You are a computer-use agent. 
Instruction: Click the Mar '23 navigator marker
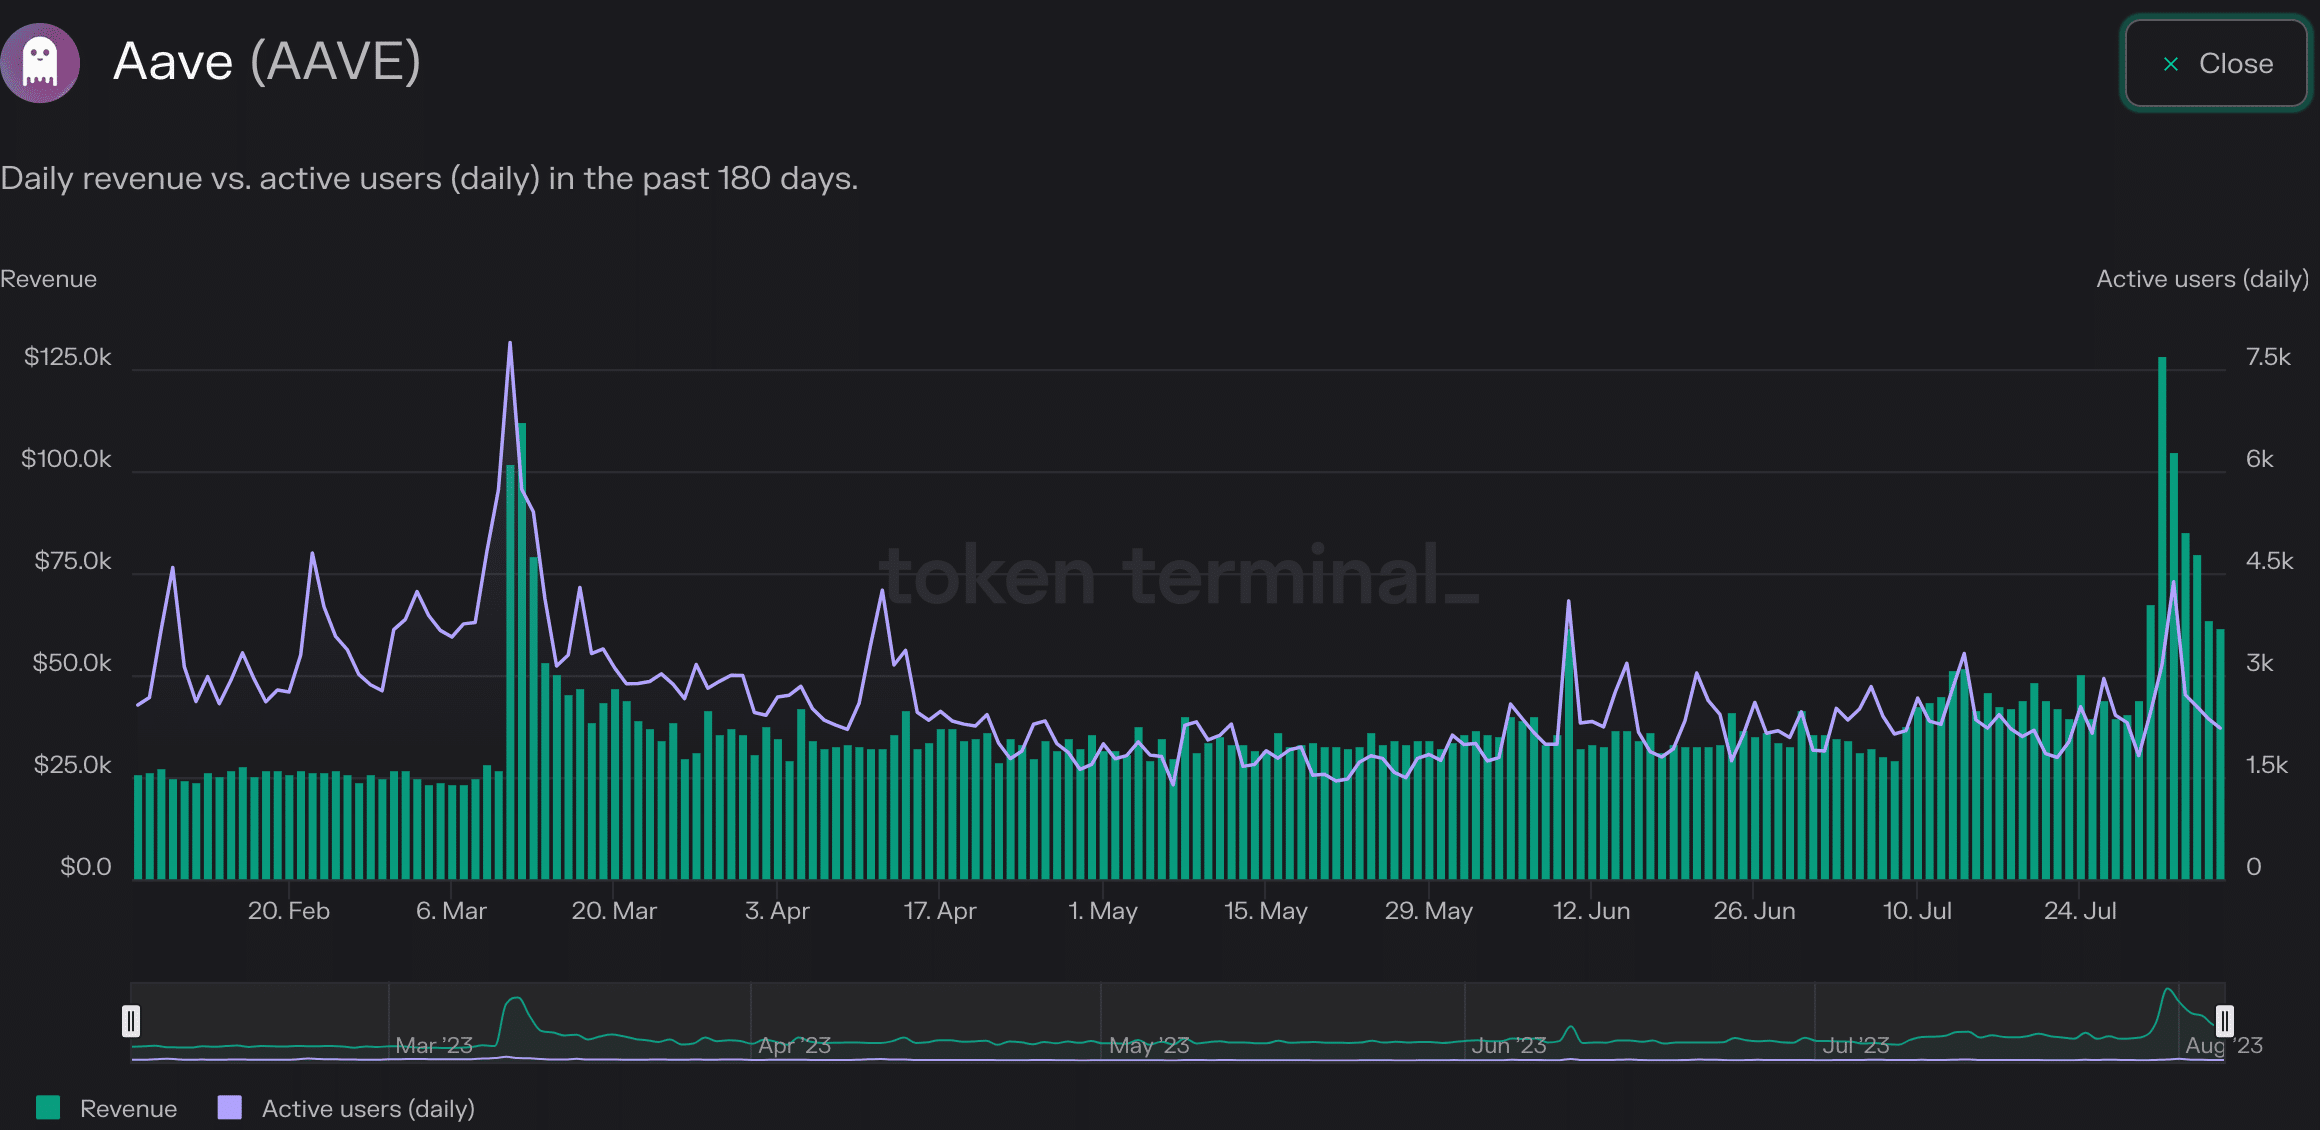pyautogui.click(x=433, y=1045)
